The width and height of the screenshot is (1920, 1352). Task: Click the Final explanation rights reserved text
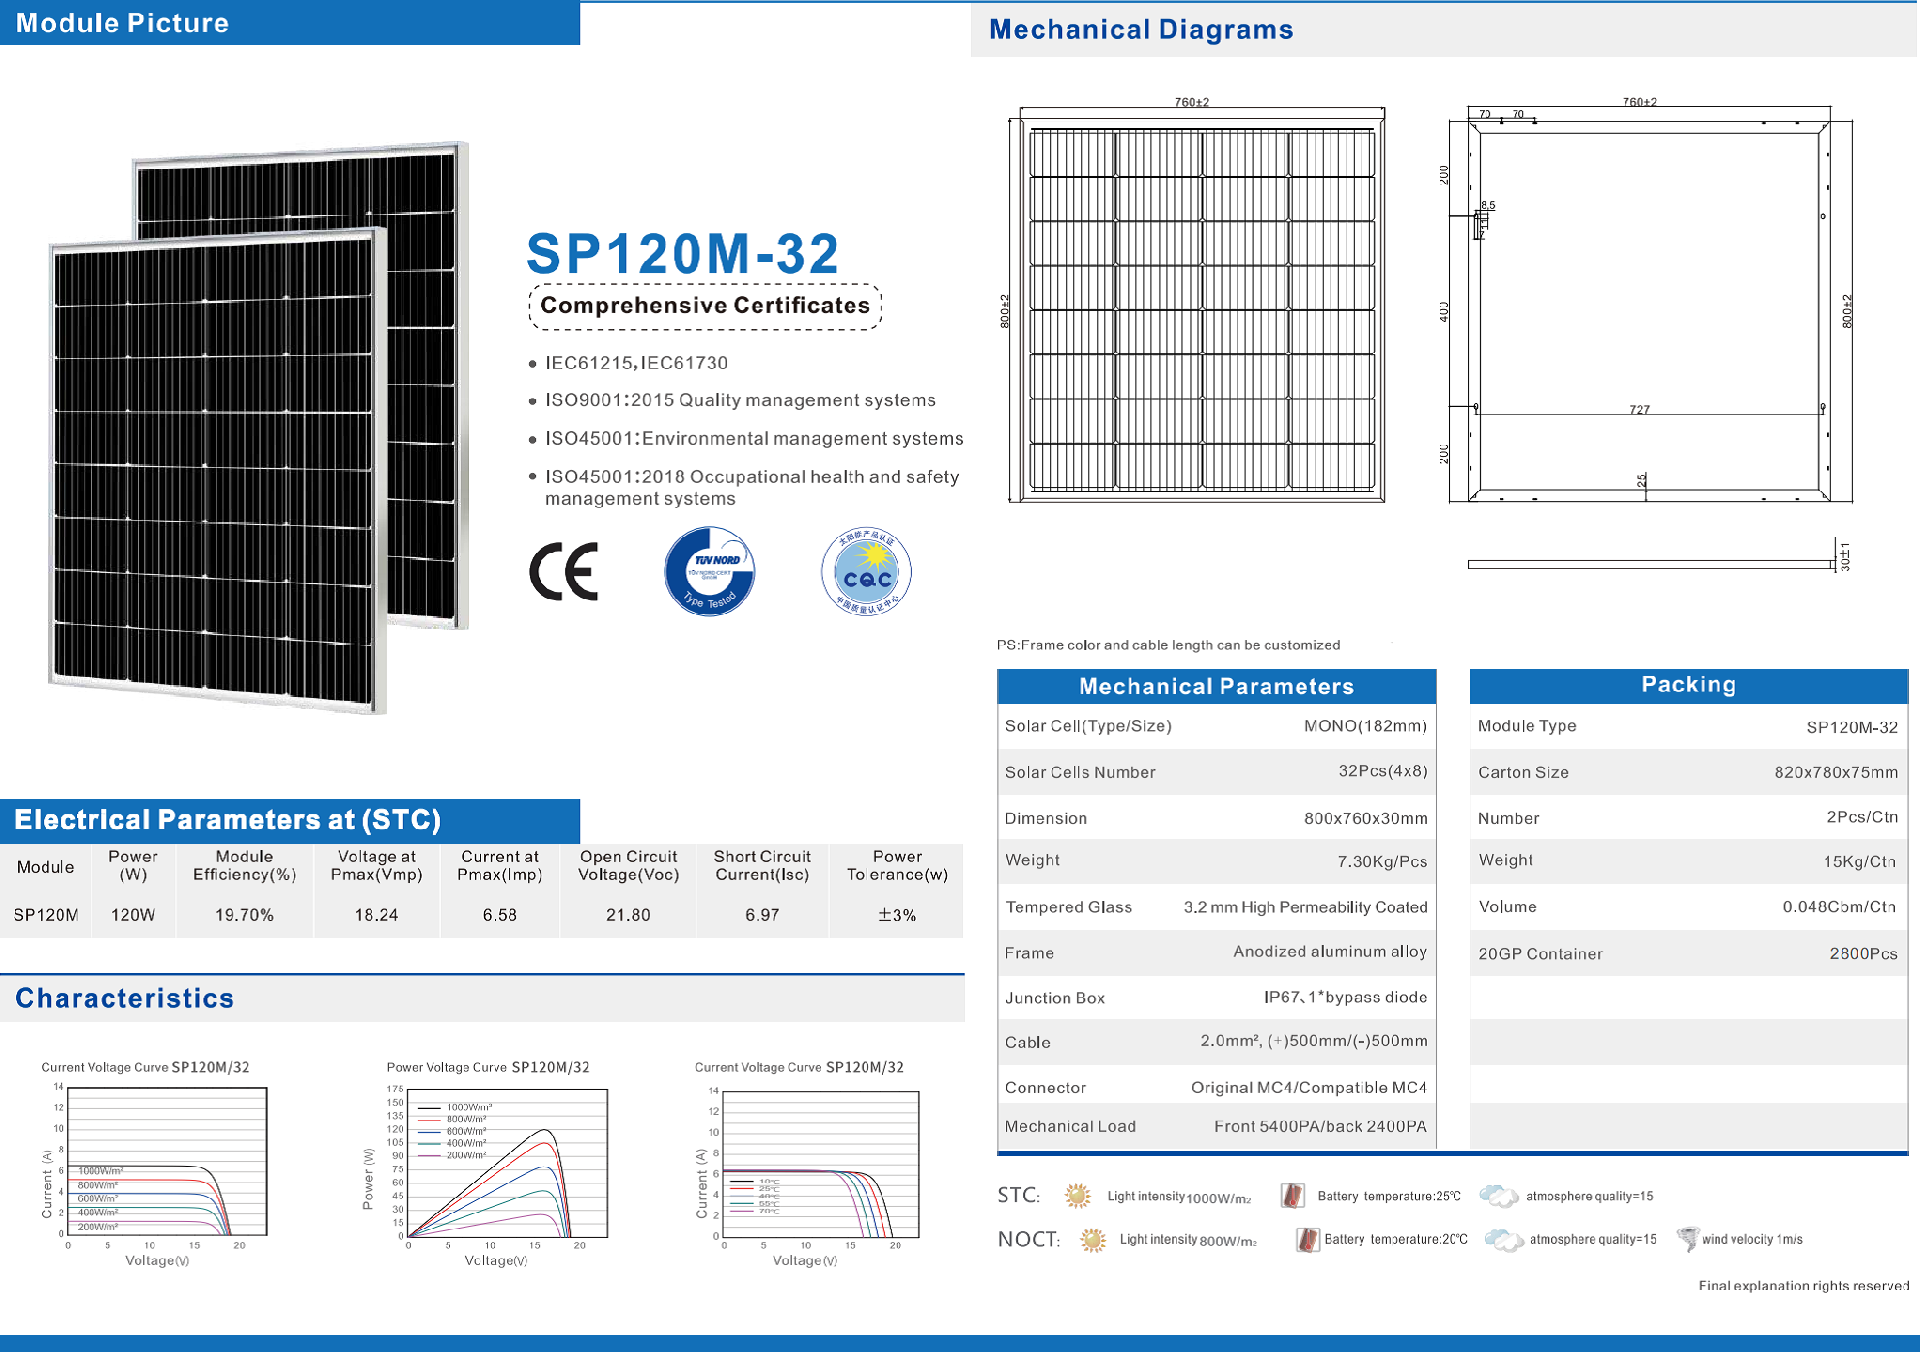tap(1803, 1285)
